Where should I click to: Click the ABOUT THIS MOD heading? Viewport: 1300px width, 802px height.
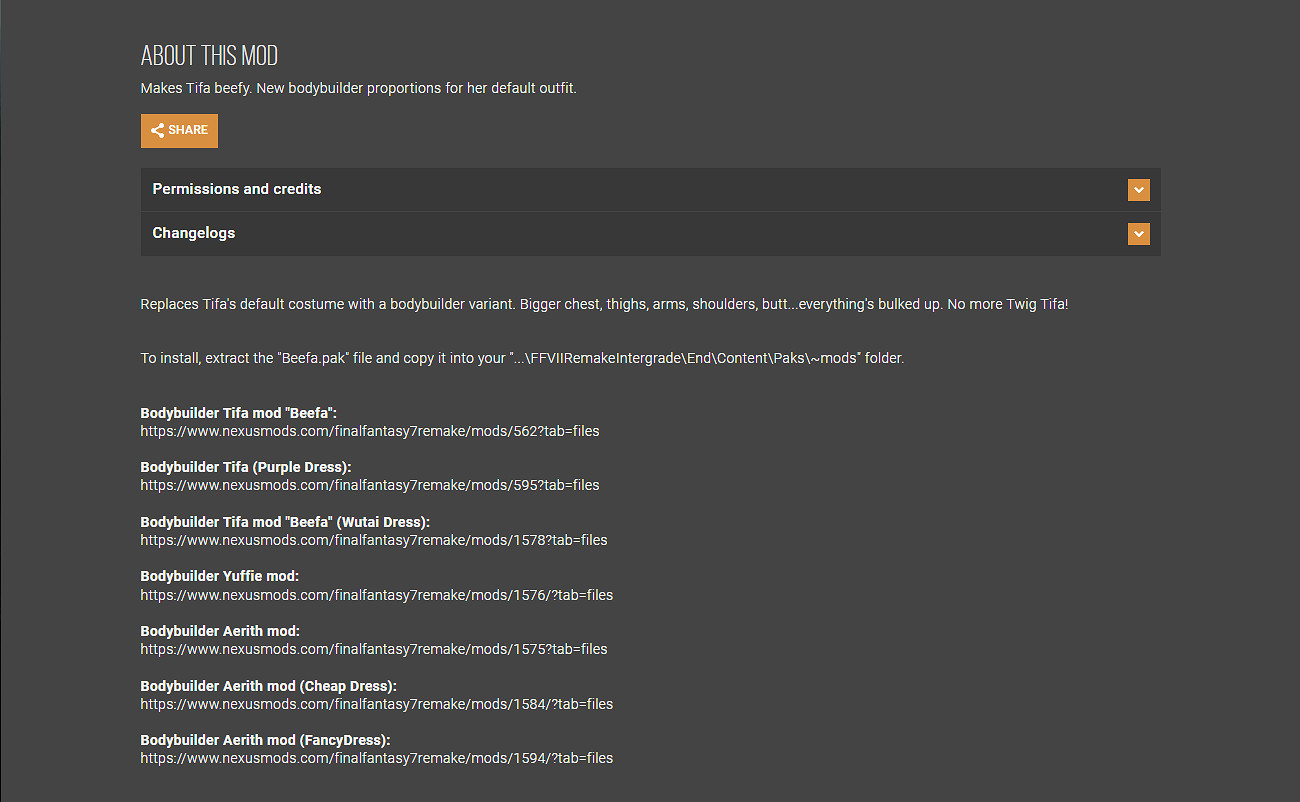[x=209, y=55]
